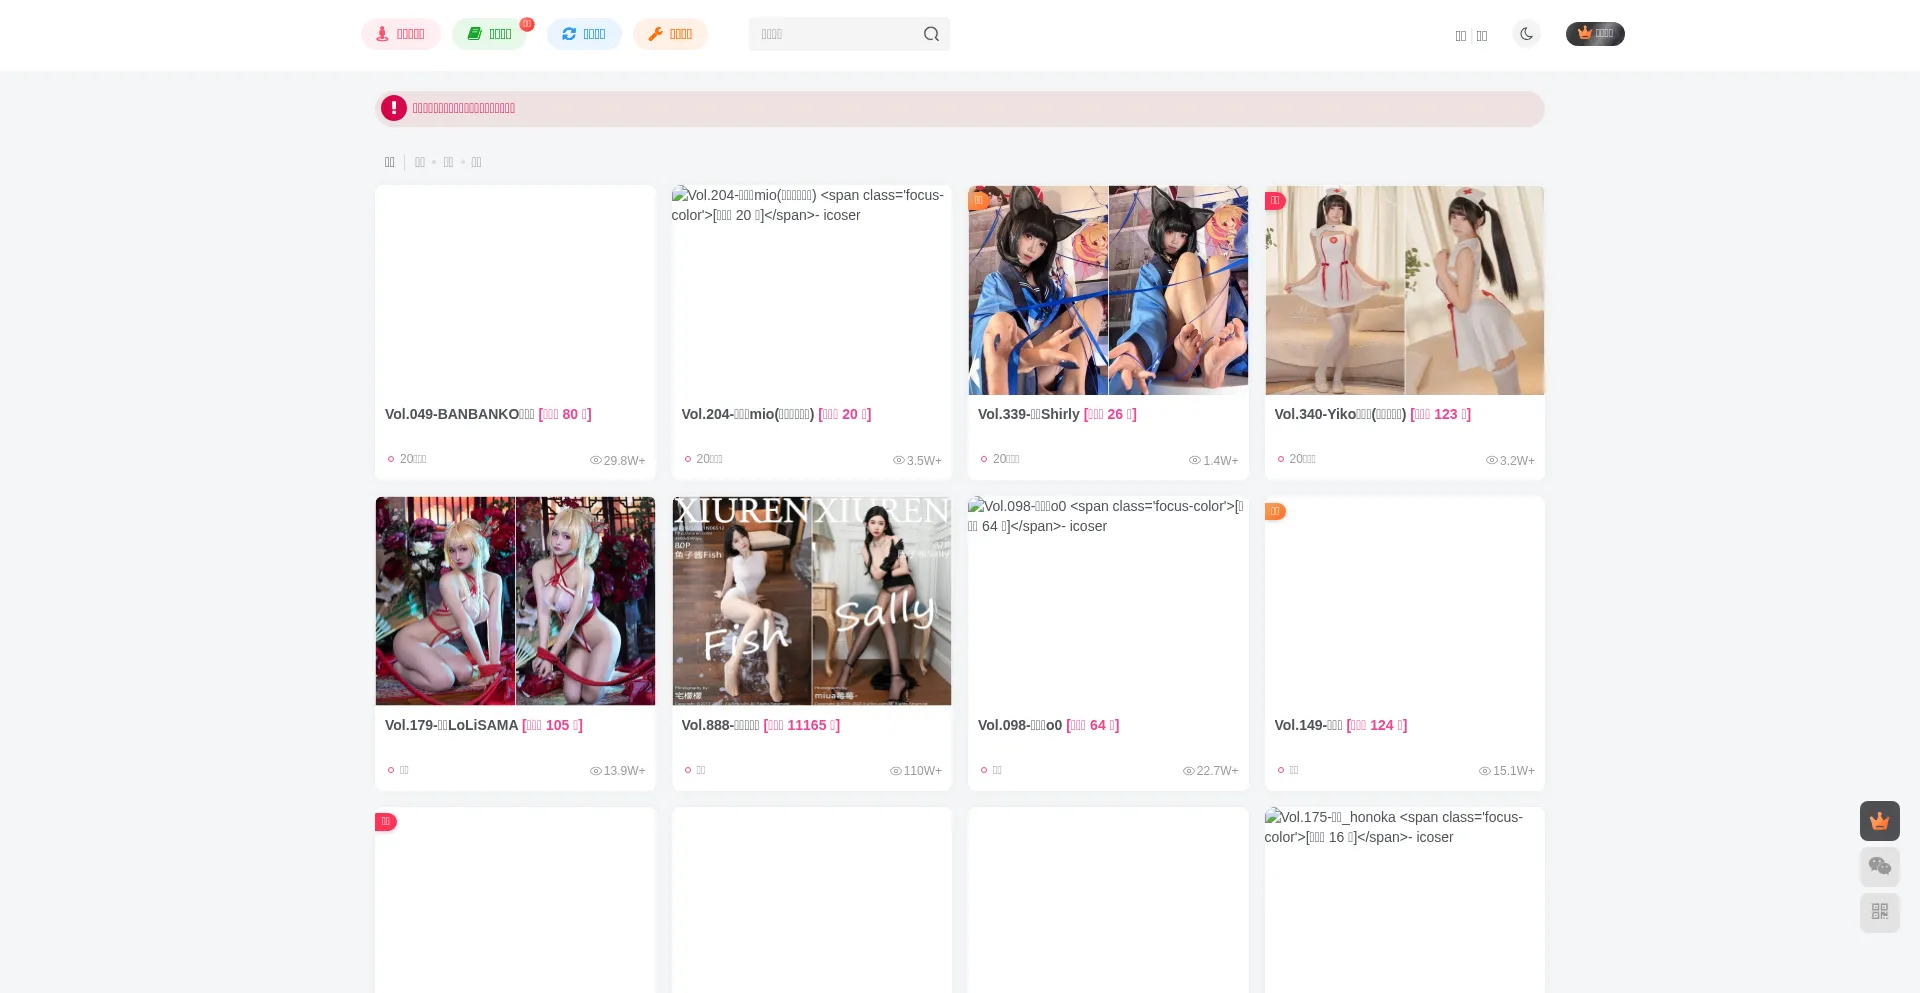Click the magnifier search icon

(x=931, y=34)
